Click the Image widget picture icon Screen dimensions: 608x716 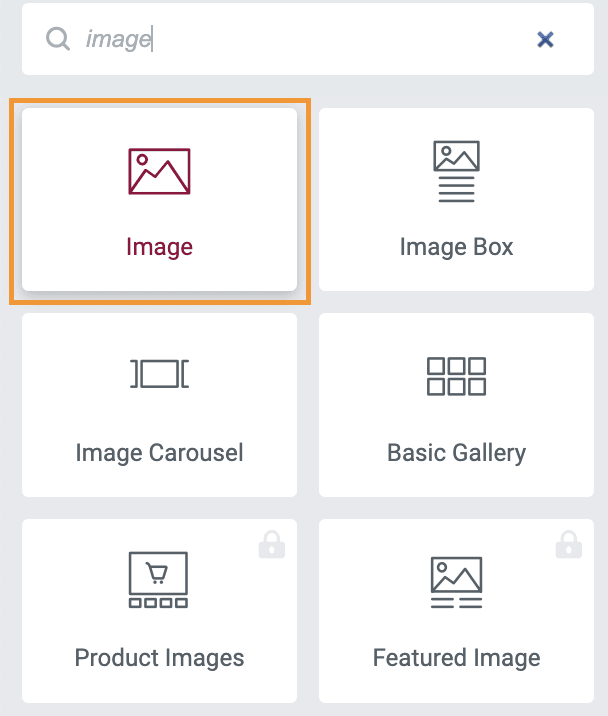(x=159, y=171)
